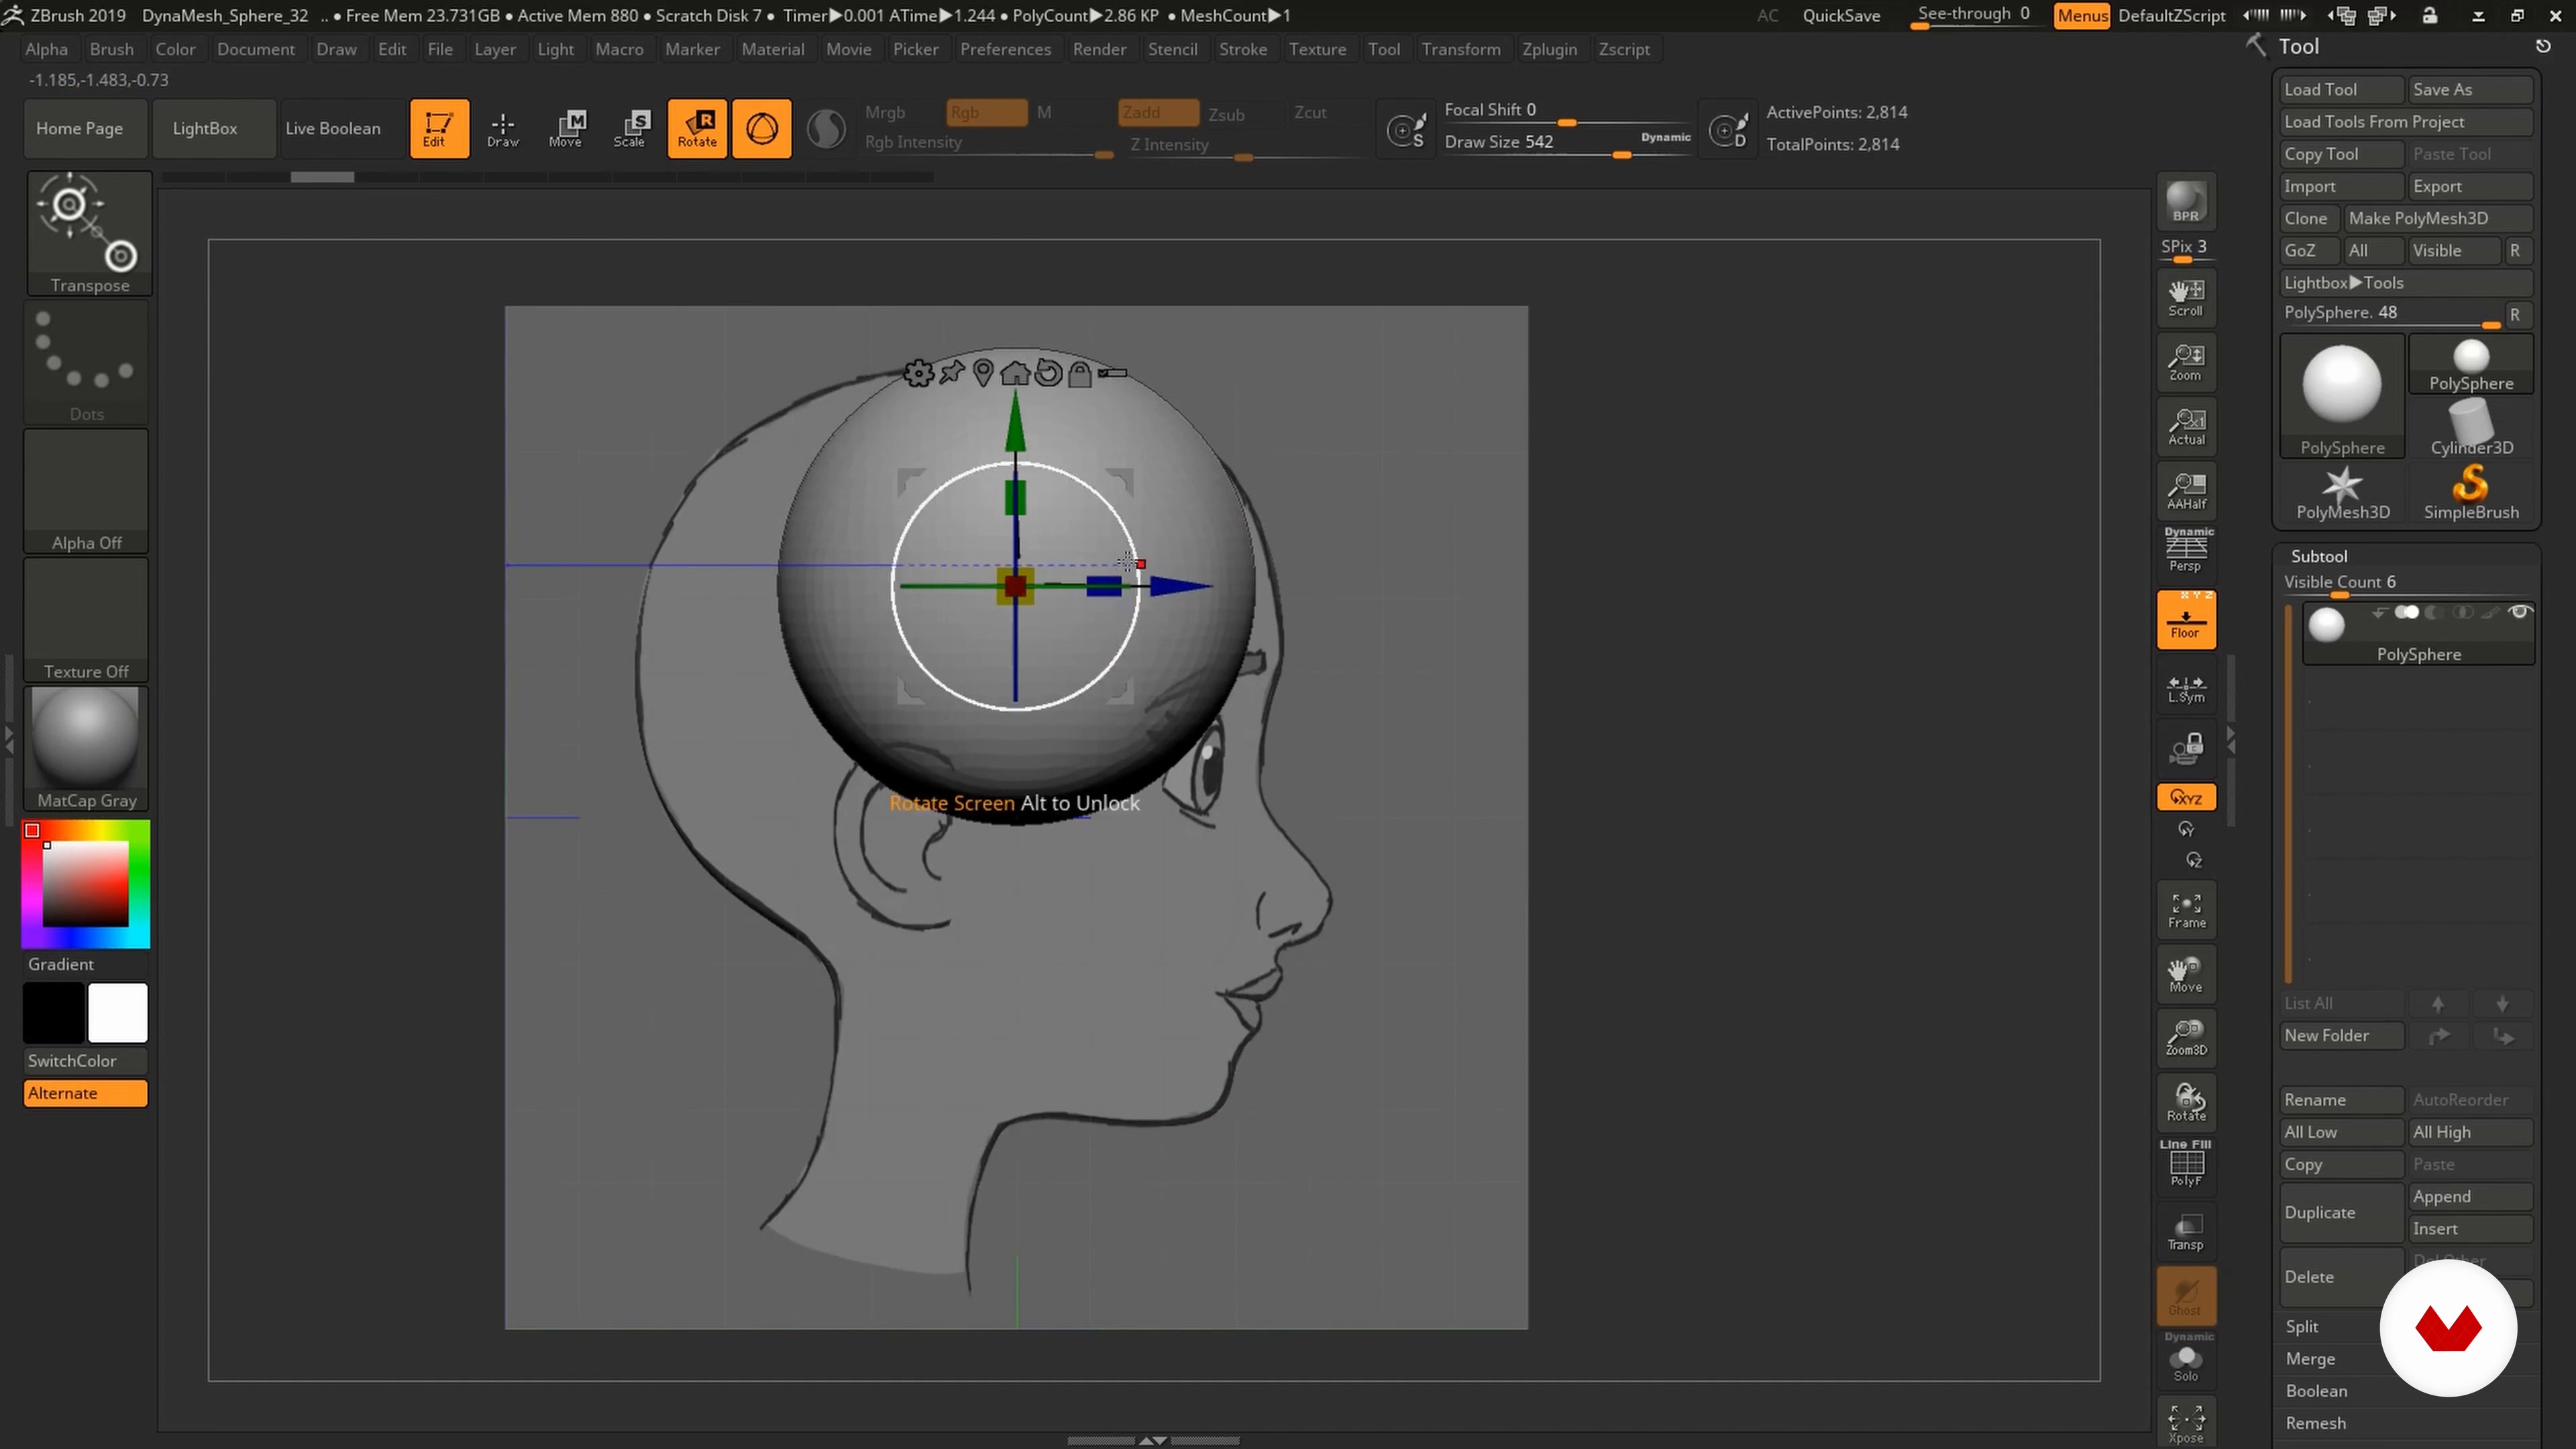
Task: Open the Zplugin menu
Action: [x=1549, y=49]
